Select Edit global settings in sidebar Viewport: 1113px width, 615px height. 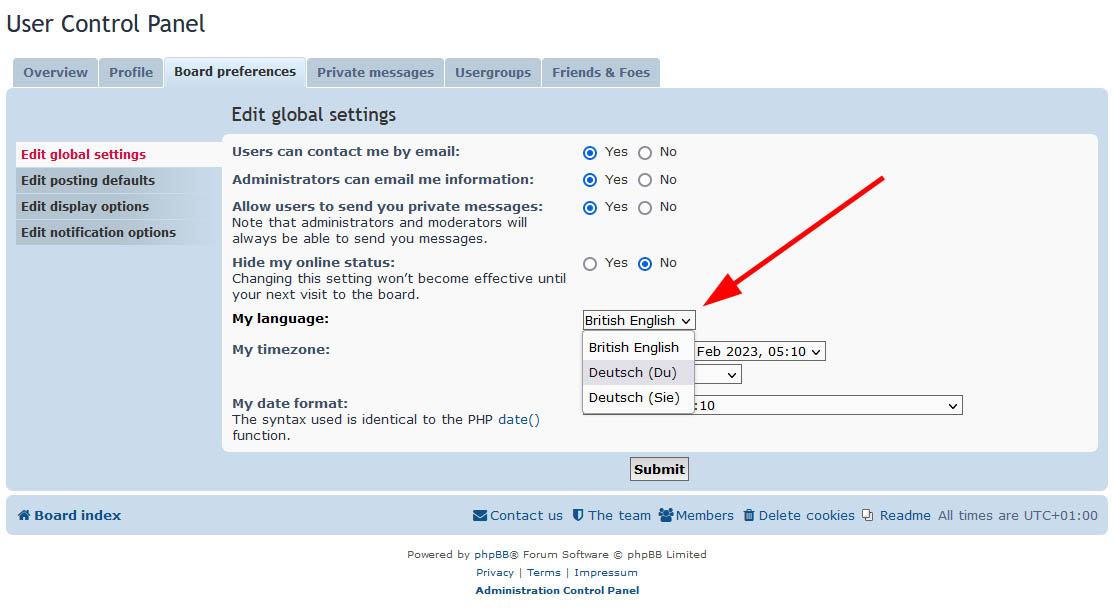(119, 155)
